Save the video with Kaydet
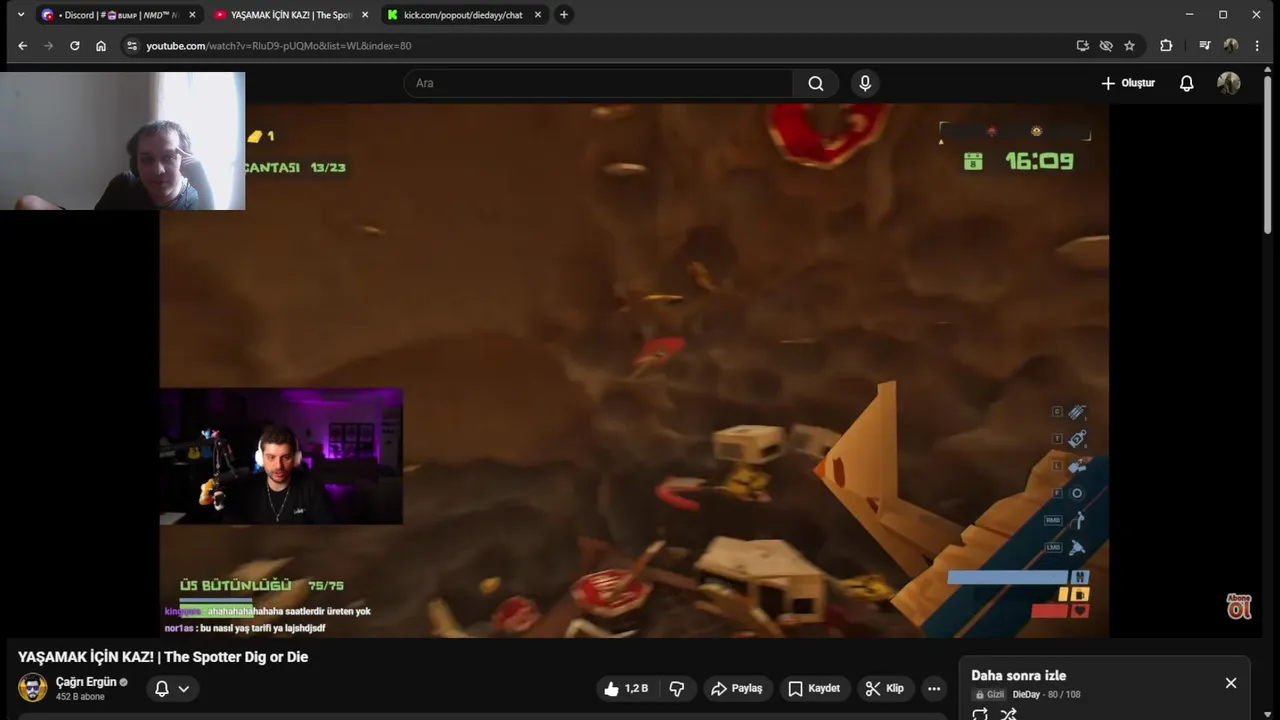 [x=814, y=688]
